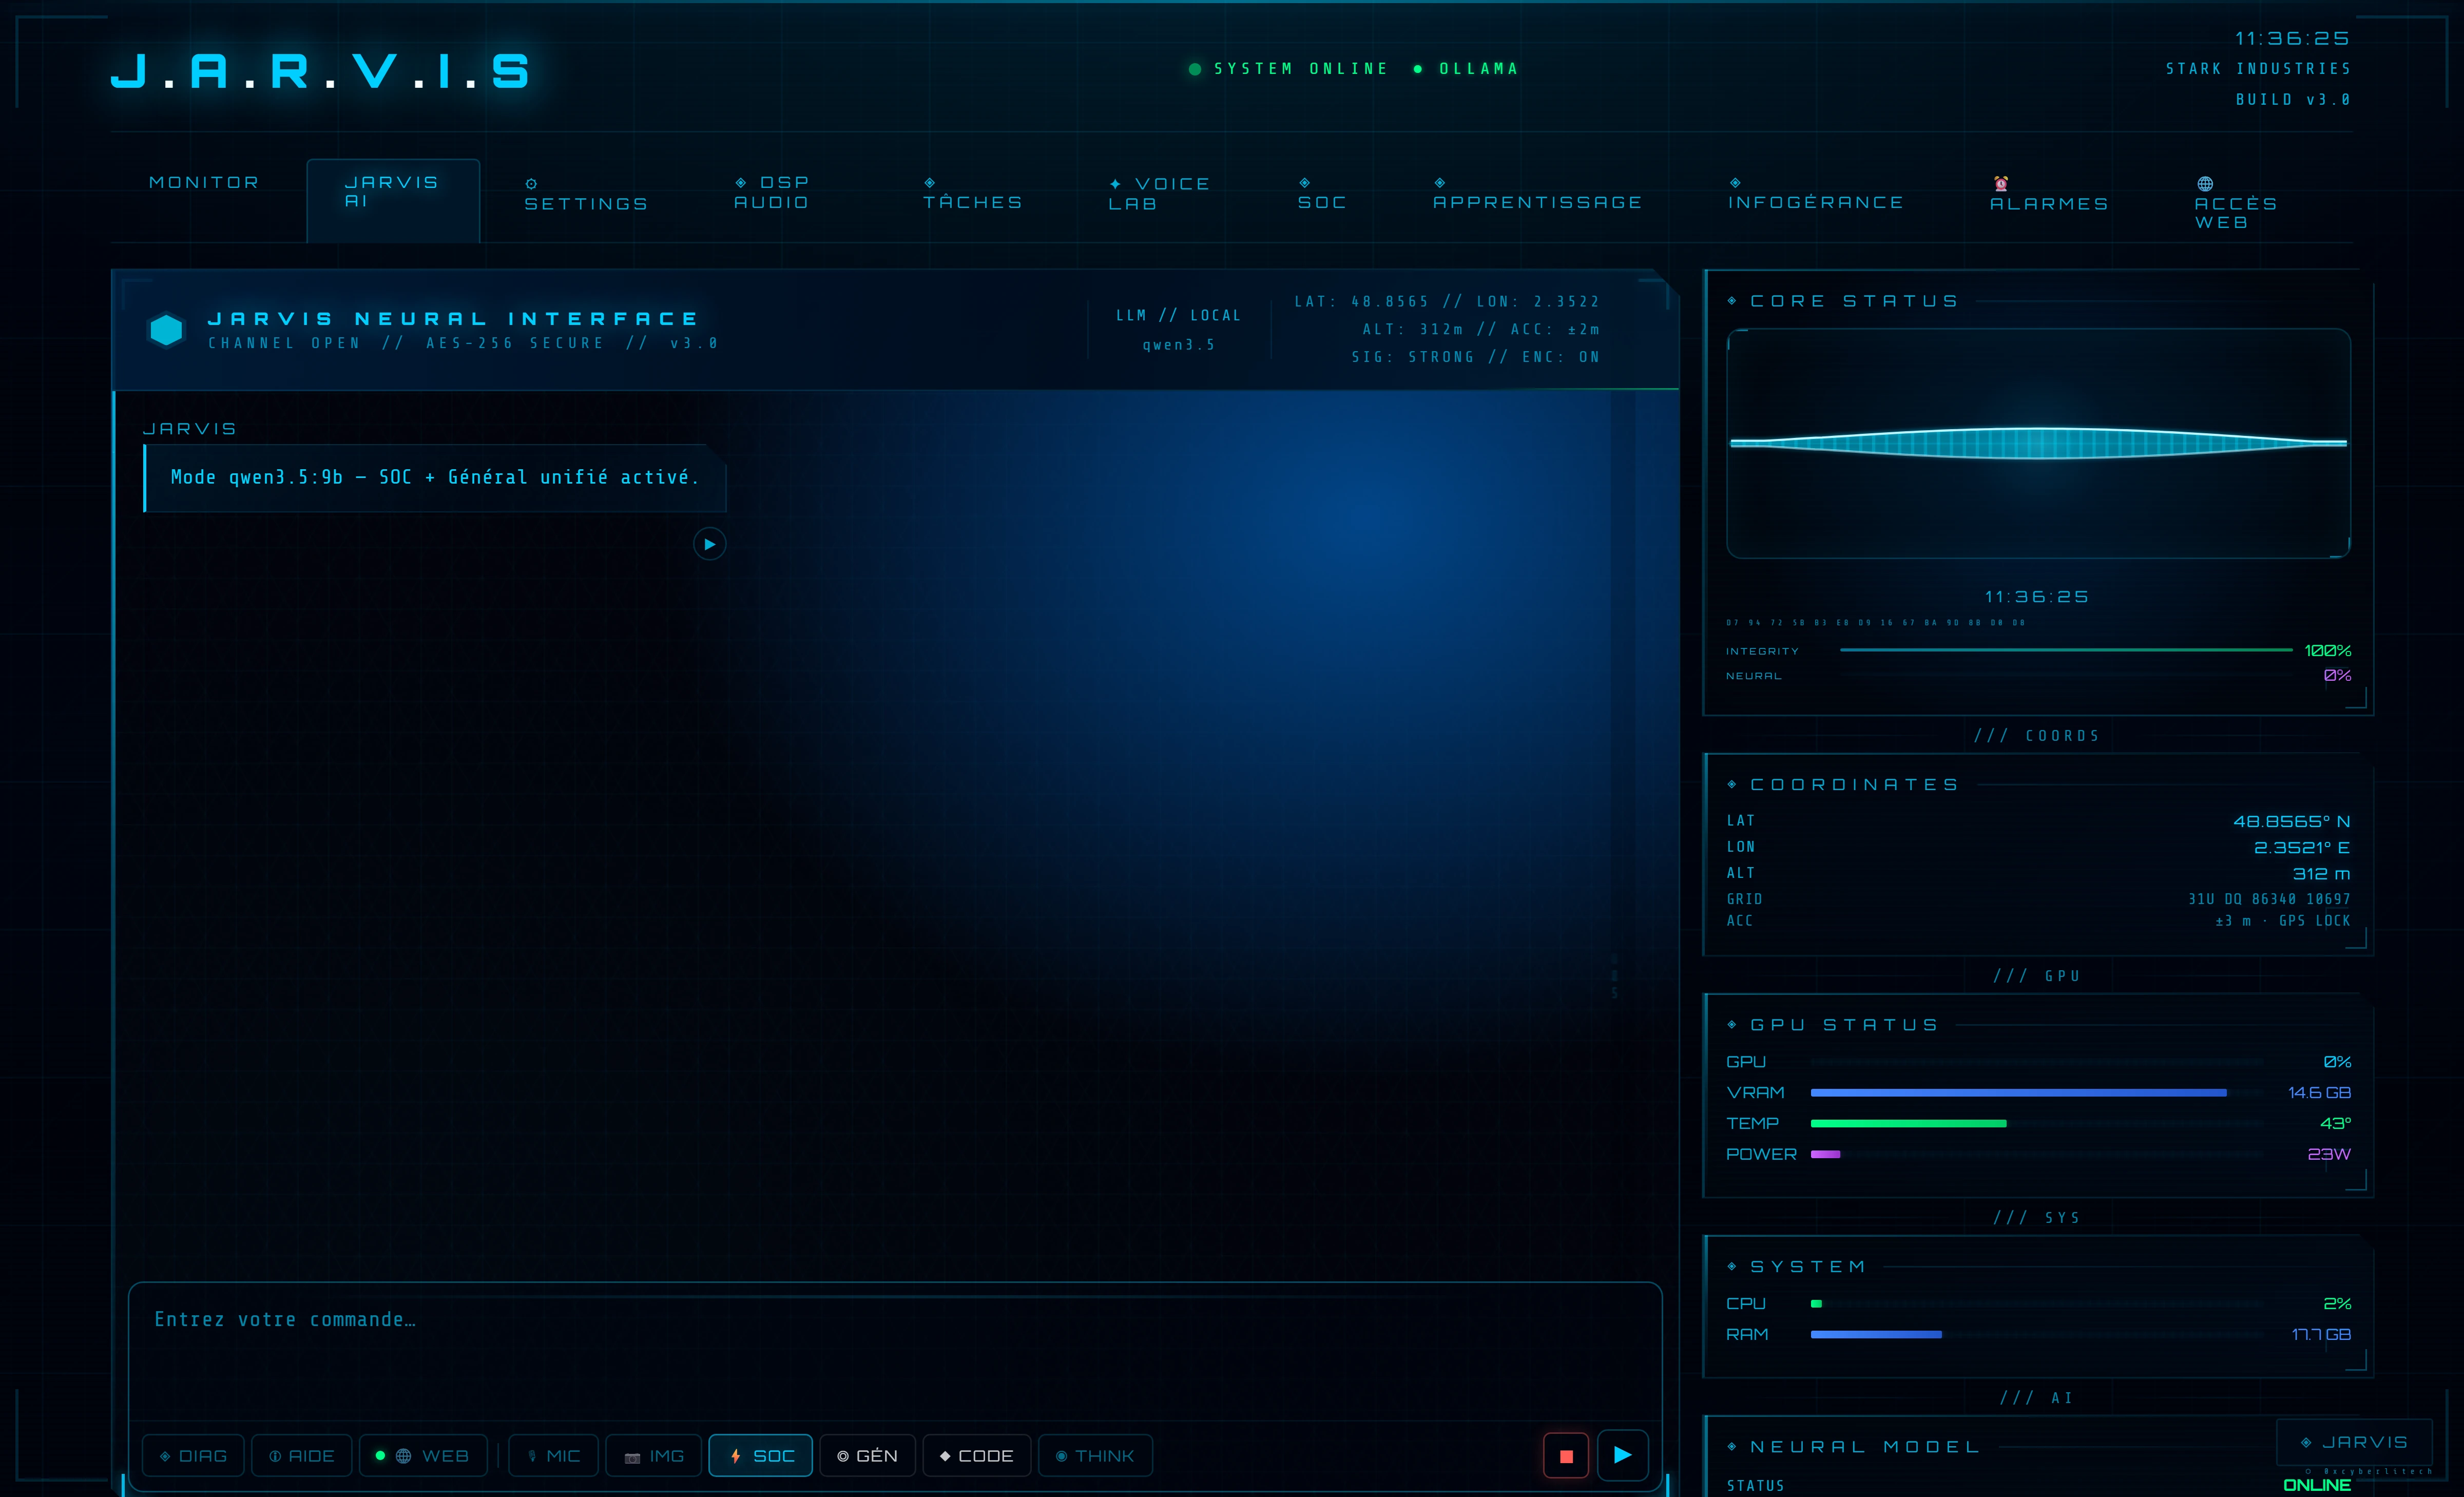Open help with the AIDE button
The image size is (2464, 1497).
point(301,1456)
